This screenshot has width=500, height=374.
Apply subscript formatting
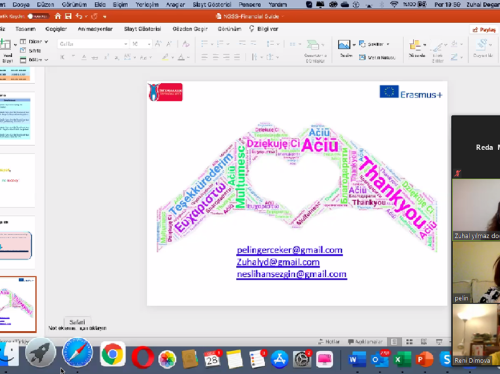[x=117, y=57]
